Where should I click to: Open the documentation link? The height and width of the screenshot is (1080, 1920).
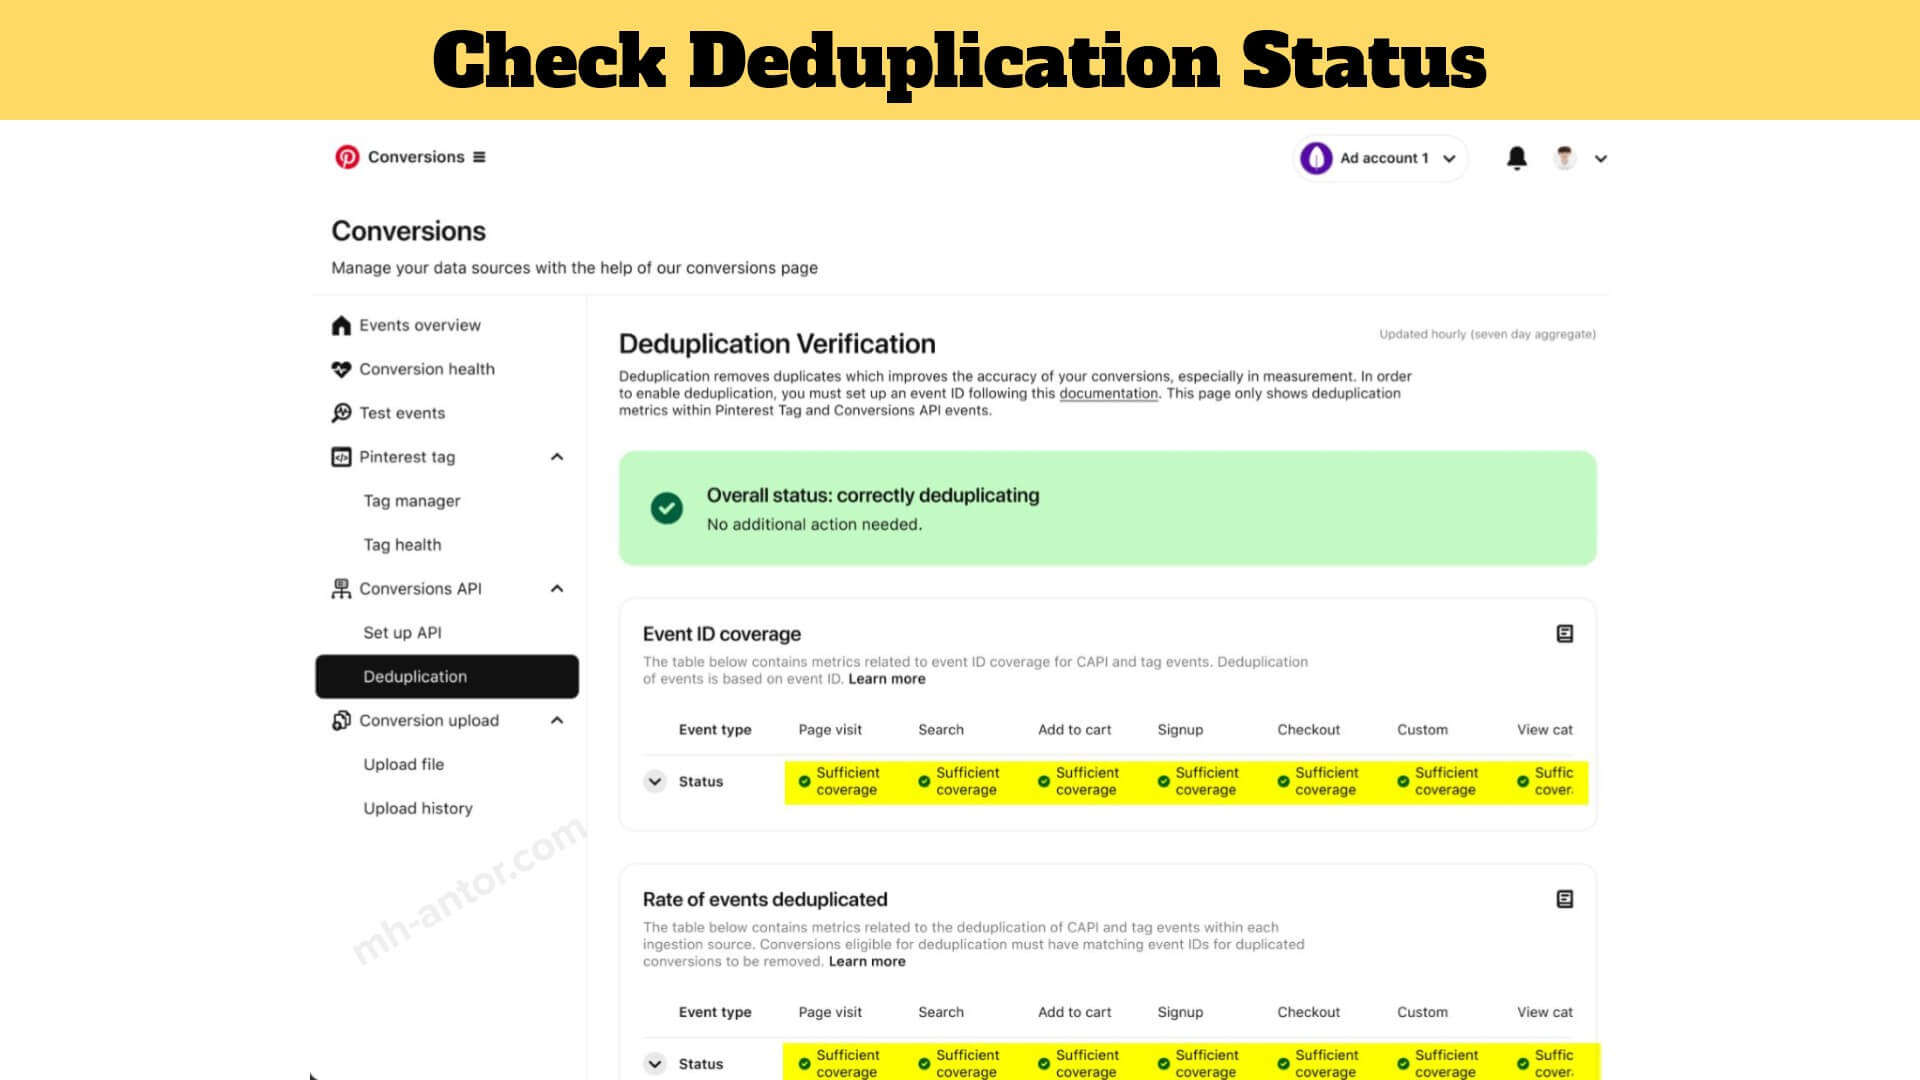[x=1108, y=394]
